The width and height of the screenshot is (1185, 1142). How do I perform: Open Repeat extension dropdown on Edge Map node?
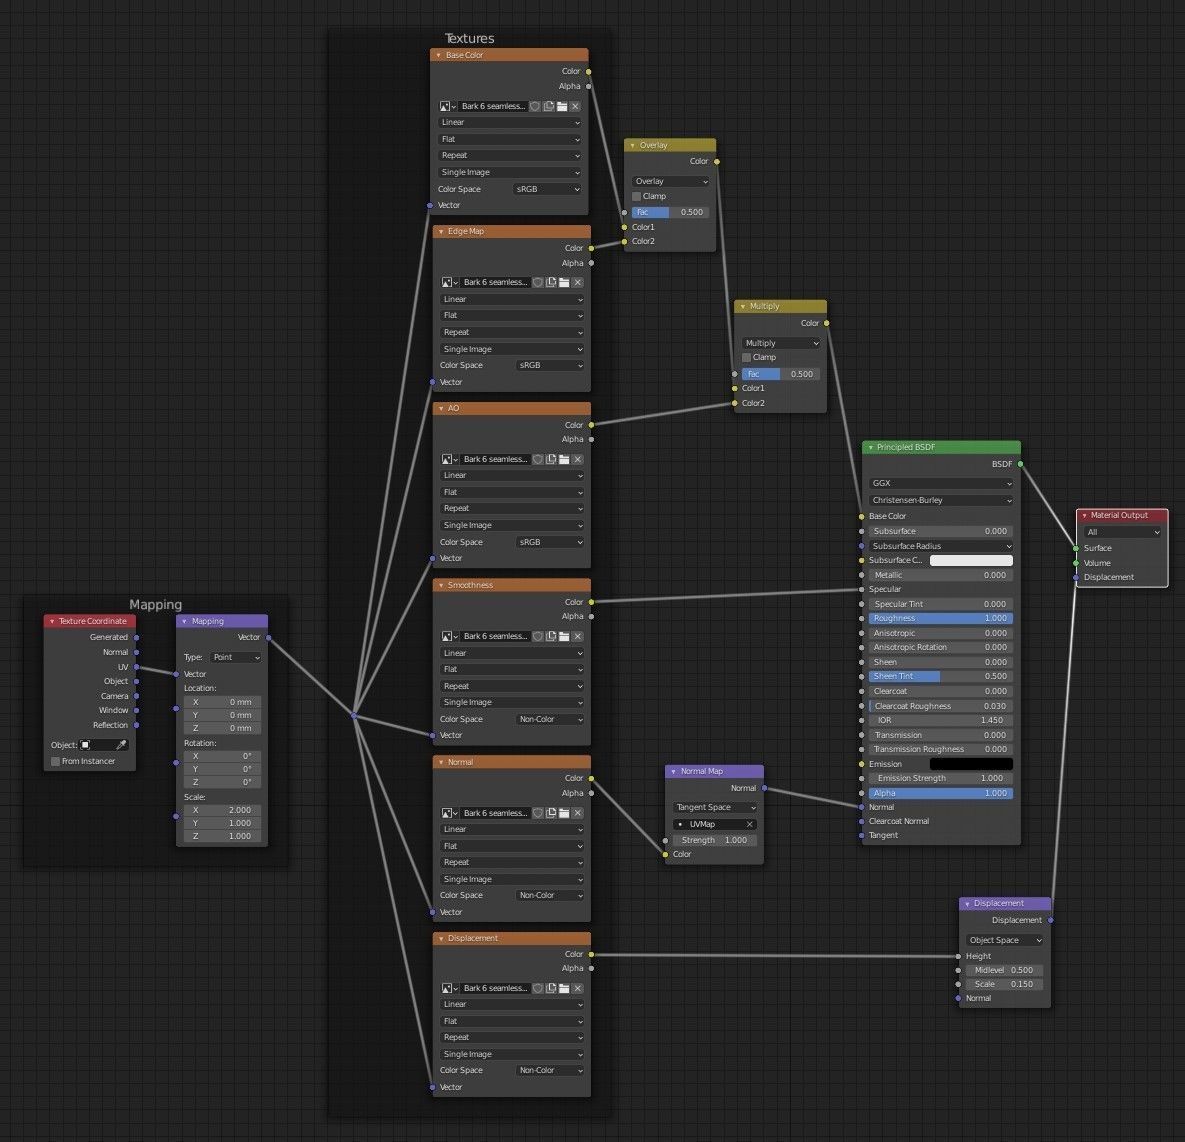coord(512,333)
